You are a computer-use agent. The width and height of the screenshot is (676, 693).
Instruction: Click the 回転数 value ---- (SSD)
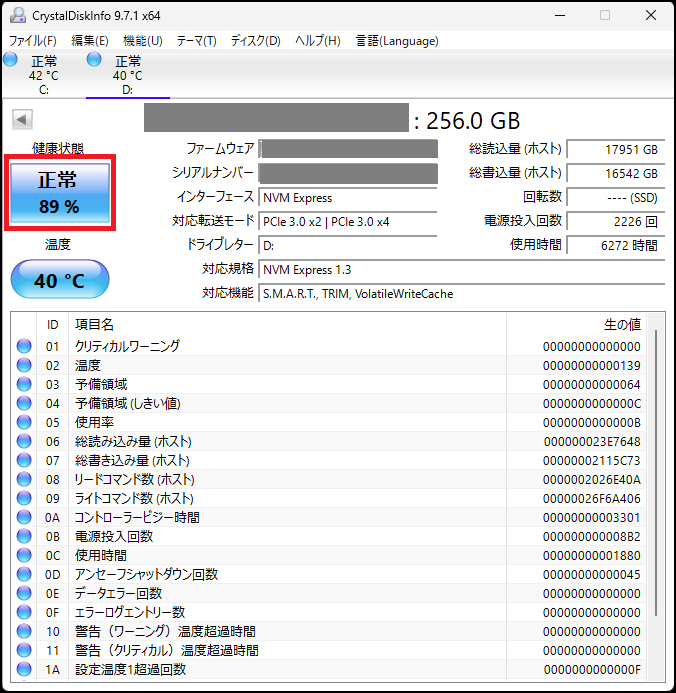tap(615, 197)
